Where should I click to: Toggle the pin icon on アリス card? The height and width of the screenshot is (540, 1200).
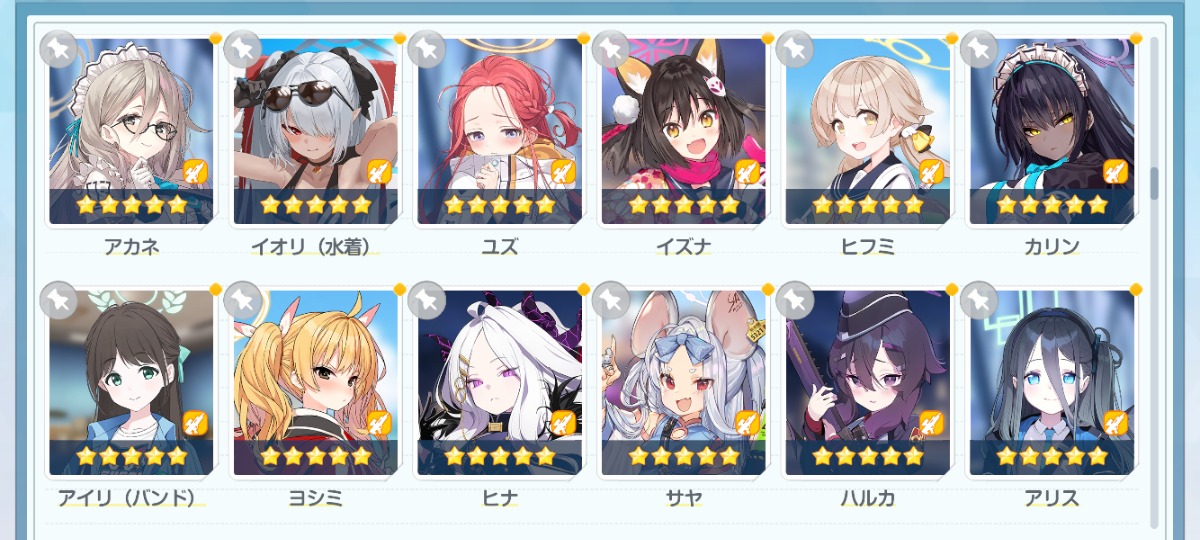pyautogui.click(x=978, y=300)
